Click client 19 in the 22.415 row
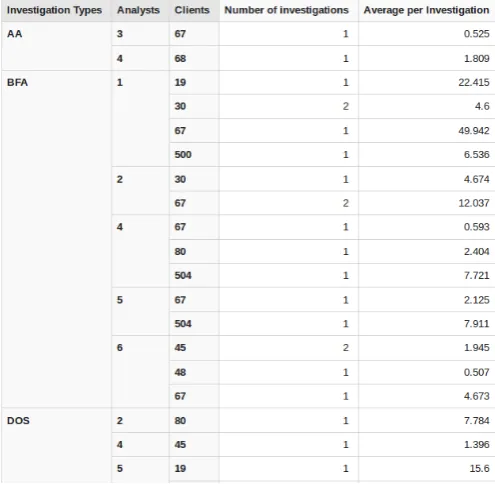This screenshot has width=495, height=484. click(x=180, y=82)
